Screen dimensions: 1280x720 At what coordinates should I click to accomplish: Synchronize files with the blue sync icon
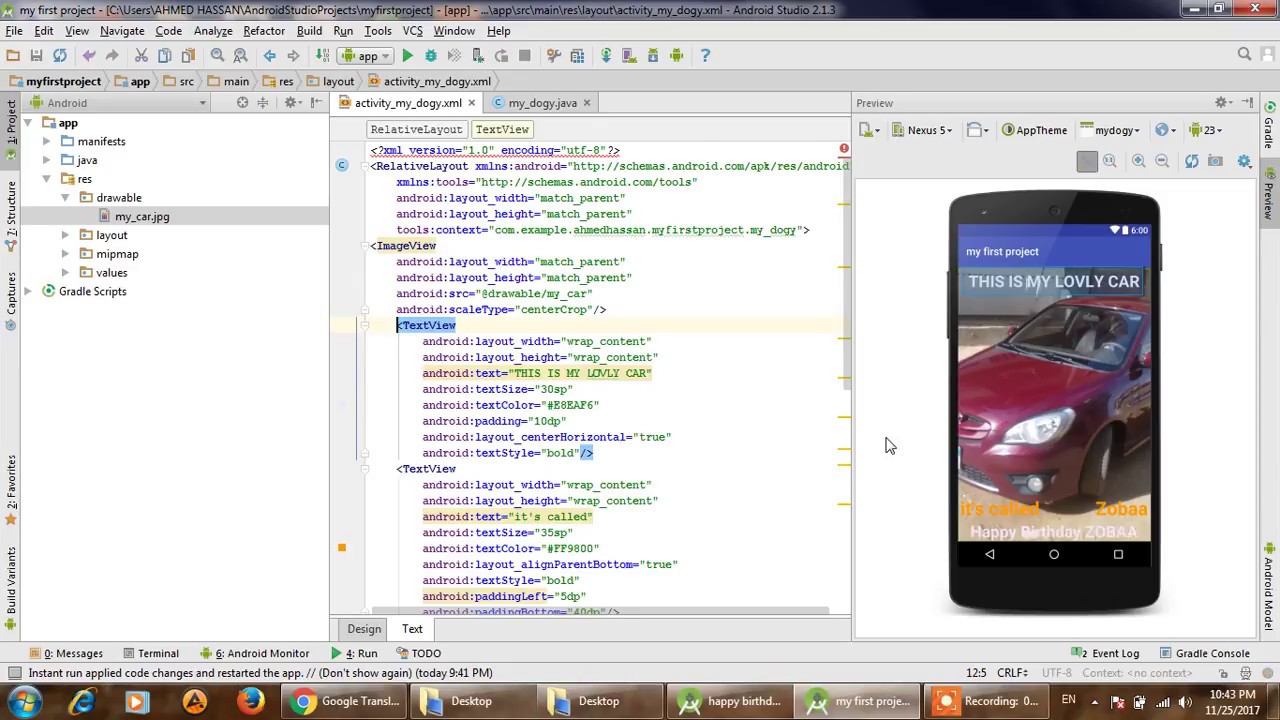tap(60, 56)
